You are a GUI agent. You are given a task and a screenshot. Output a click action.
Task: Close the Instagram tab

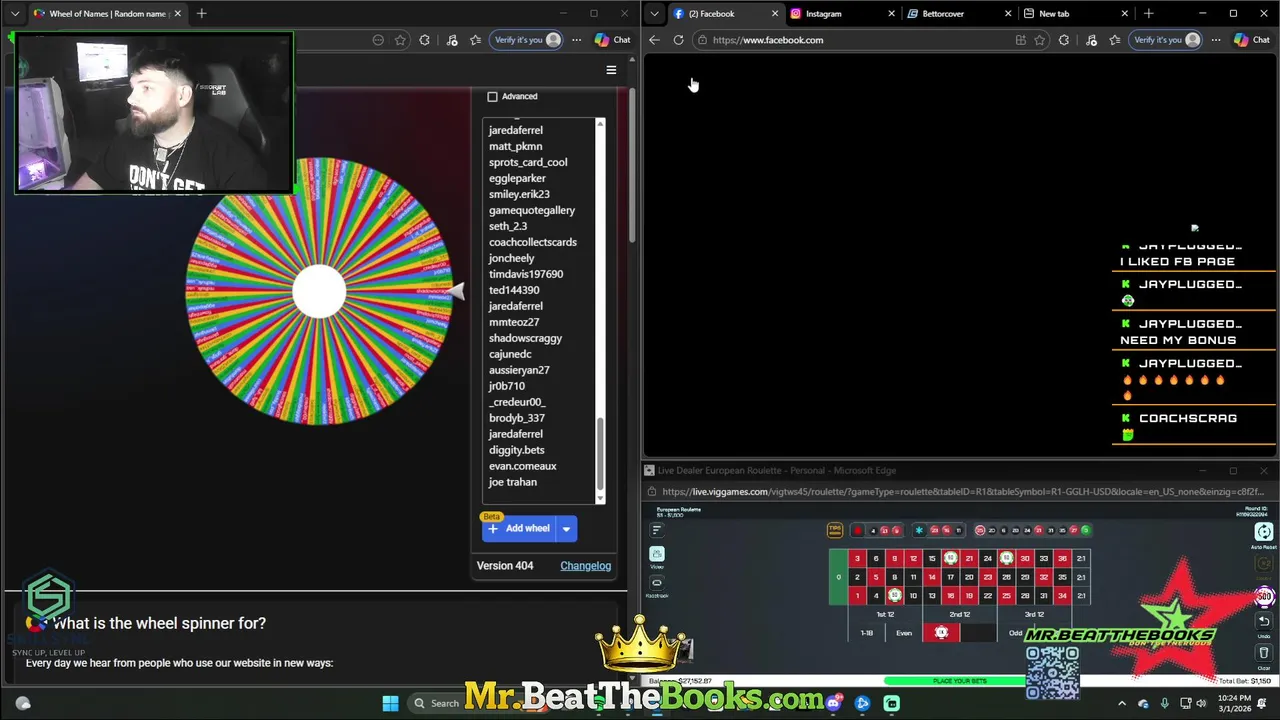tap(891, 14)
